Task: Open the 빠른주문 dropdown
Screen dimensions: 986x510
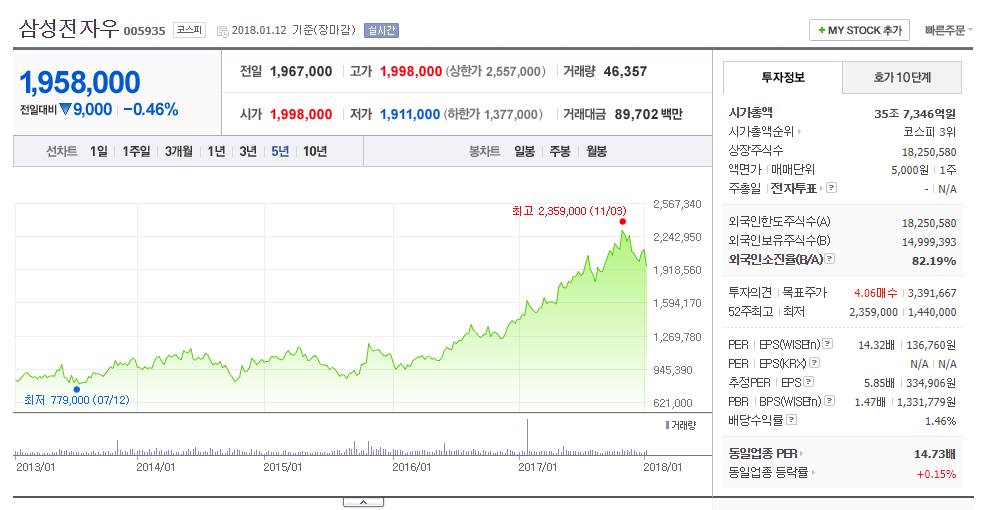Action: click(948, 30)
